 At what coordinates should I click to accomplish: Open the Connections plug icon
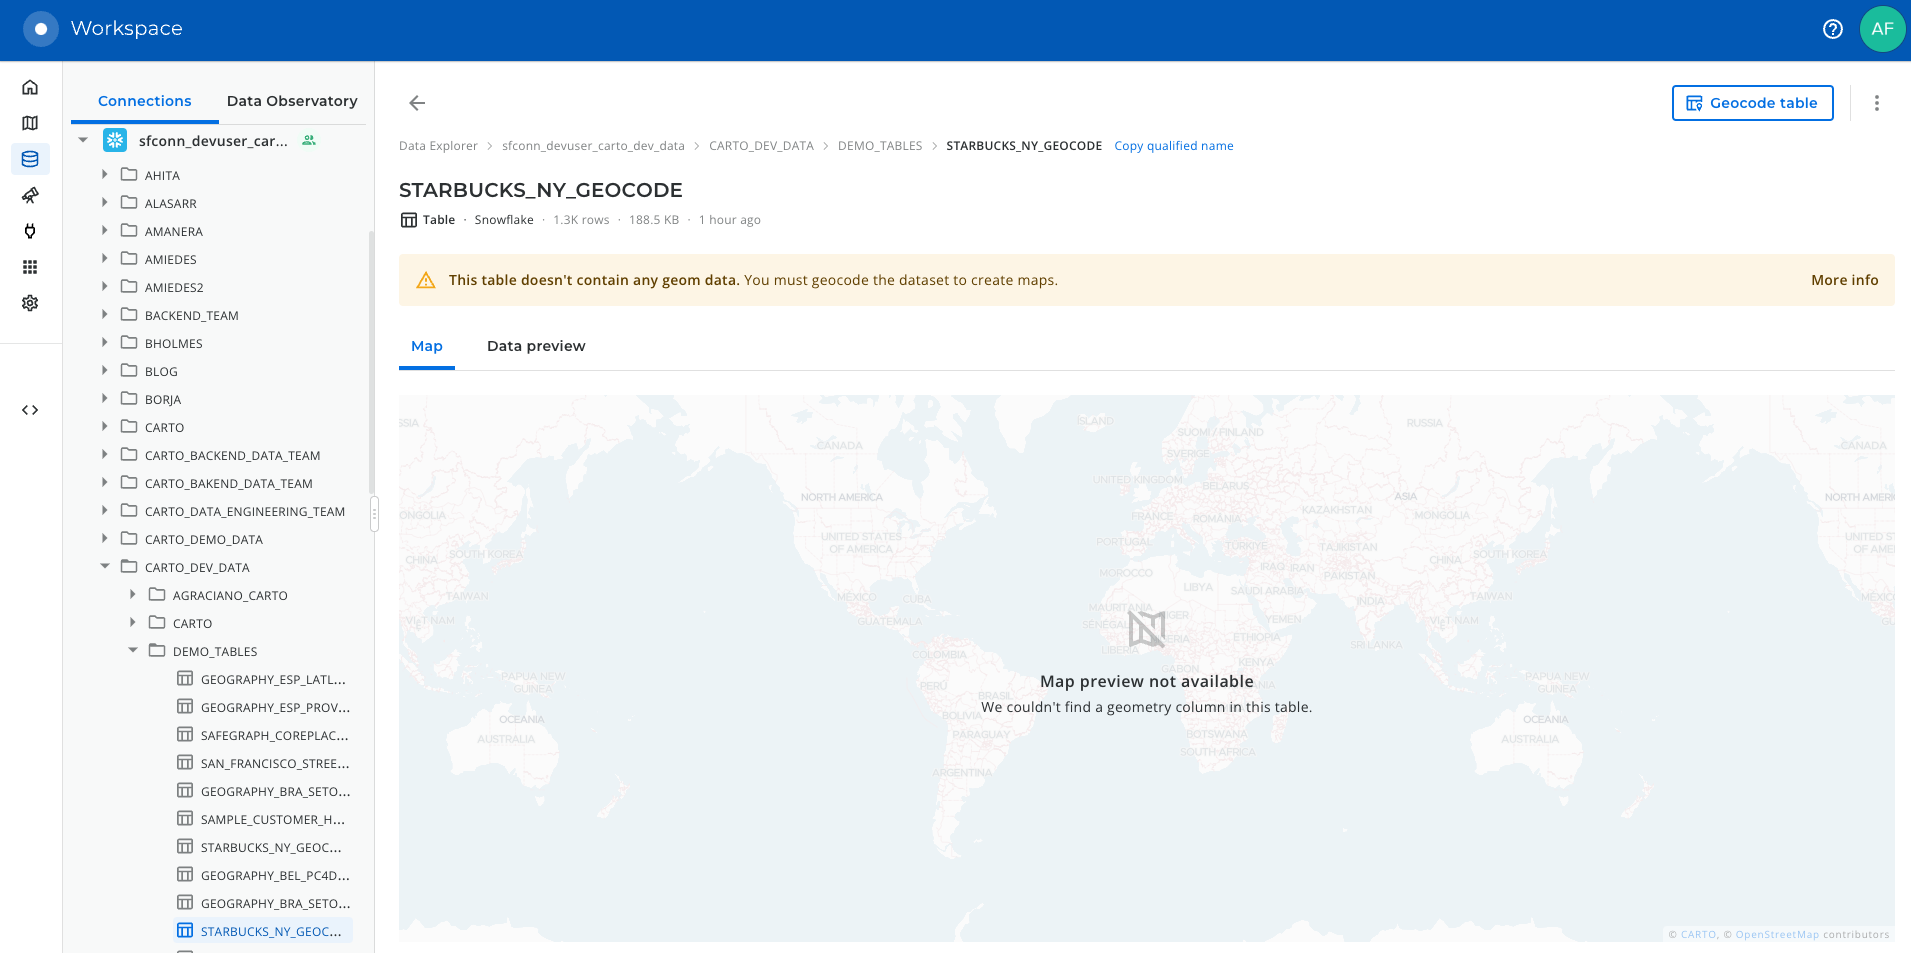30,231
